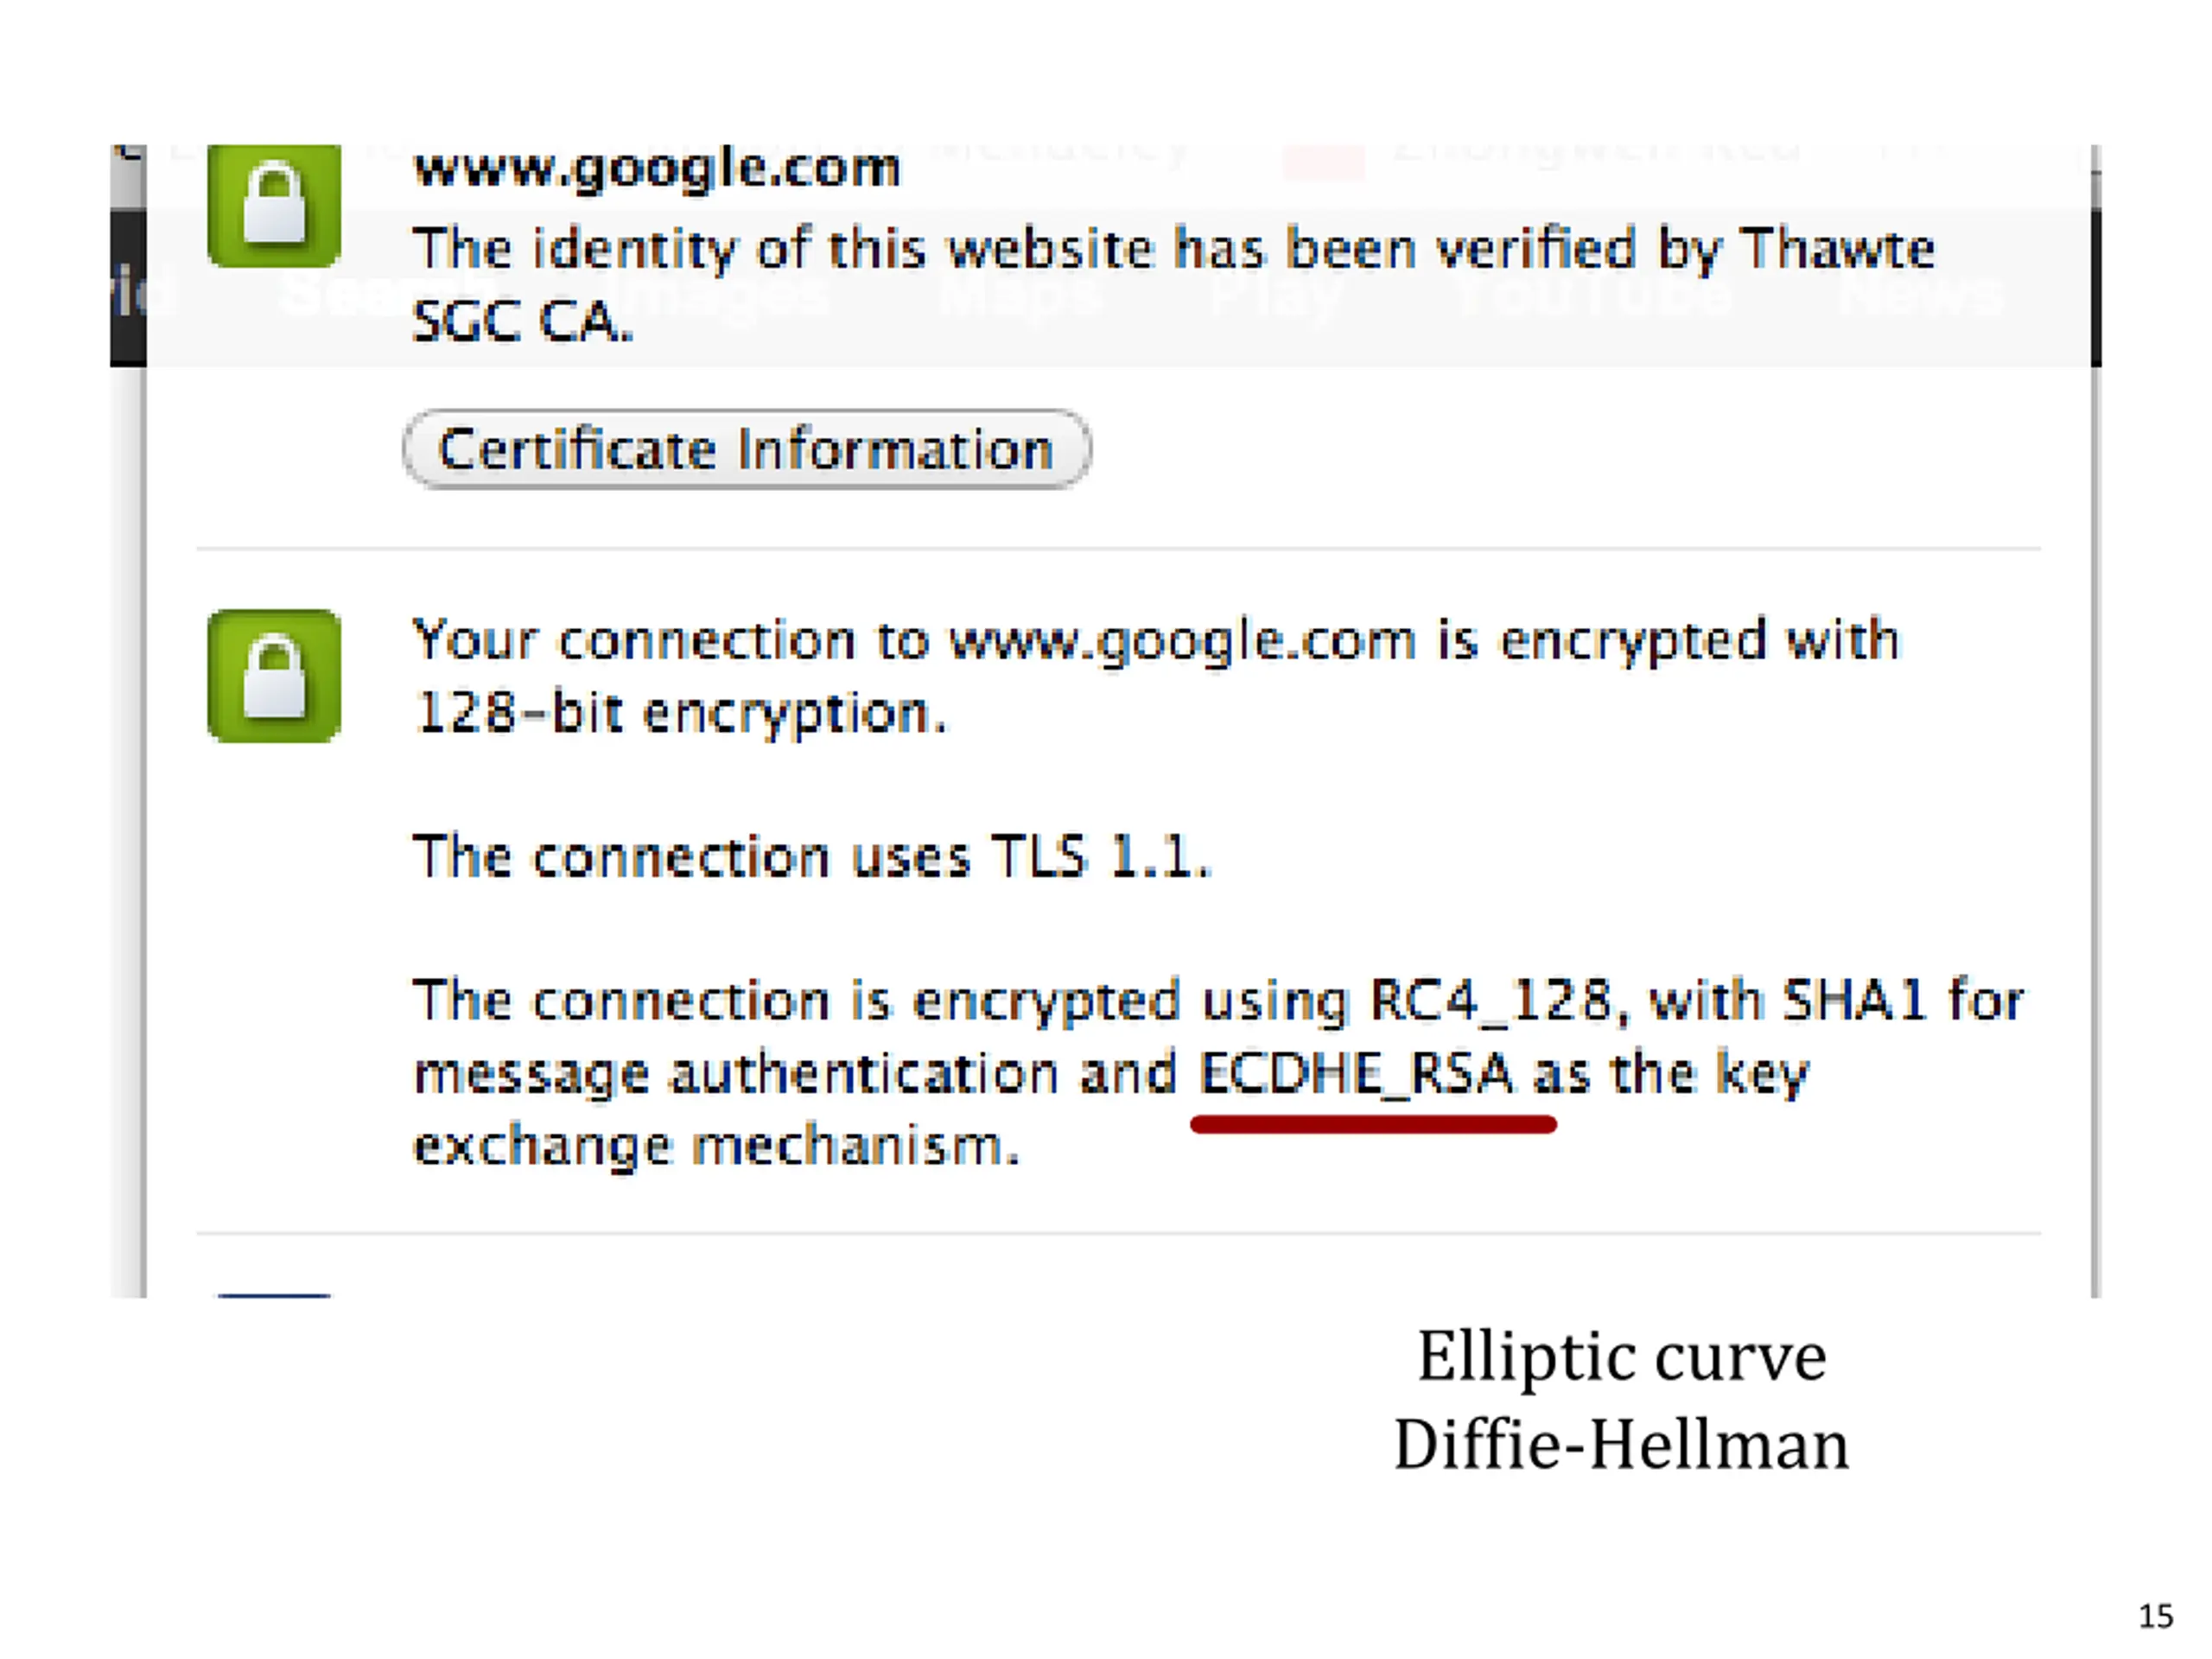Click the bold www.google.com heading
The height and width of the screenshot is (1659, 2212).
657,168
